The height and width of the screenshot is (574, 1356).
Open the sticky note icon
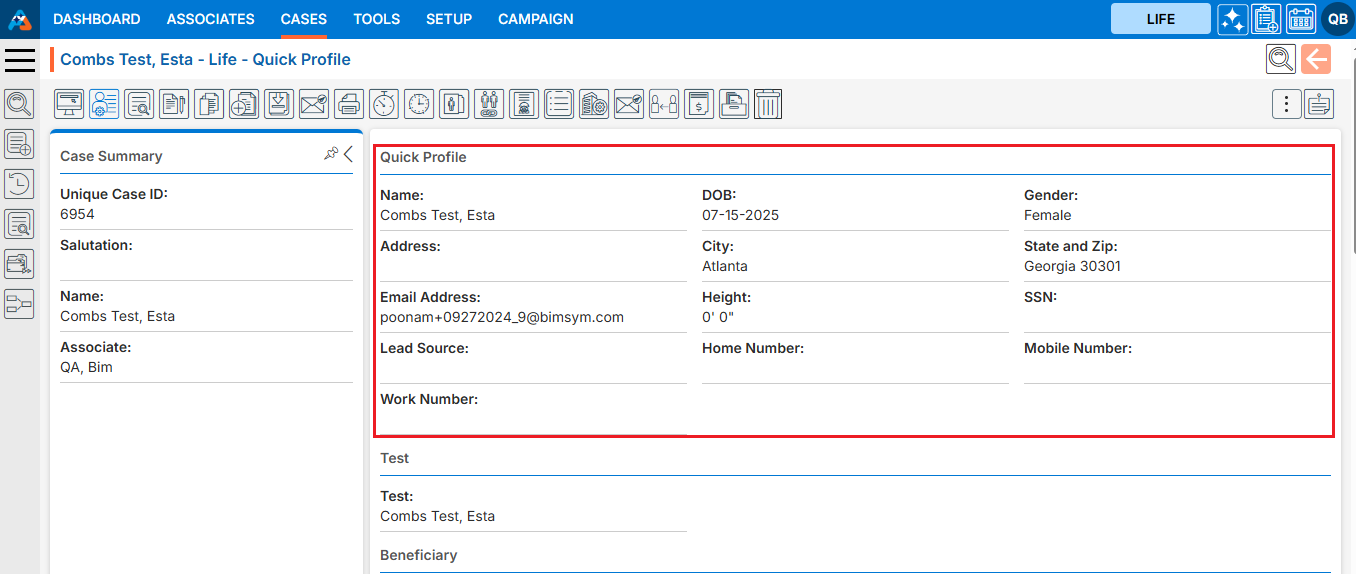1319,104
